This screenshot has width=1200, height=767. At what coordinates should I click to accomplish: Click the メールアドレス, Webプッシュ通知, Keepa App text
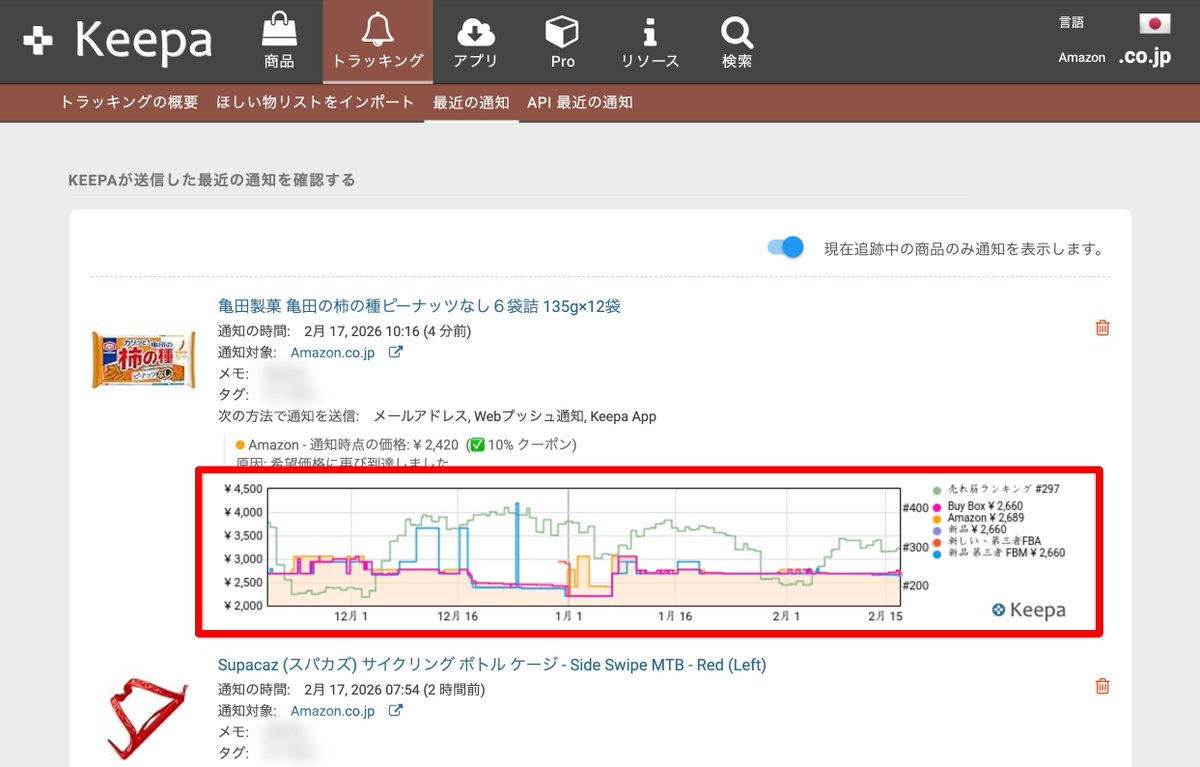(515, 416)
